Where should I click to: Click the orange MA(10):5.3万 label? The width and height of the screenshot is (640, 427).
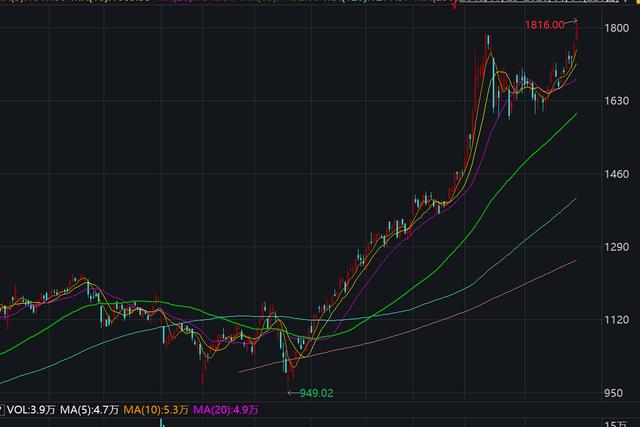[156, 409]
